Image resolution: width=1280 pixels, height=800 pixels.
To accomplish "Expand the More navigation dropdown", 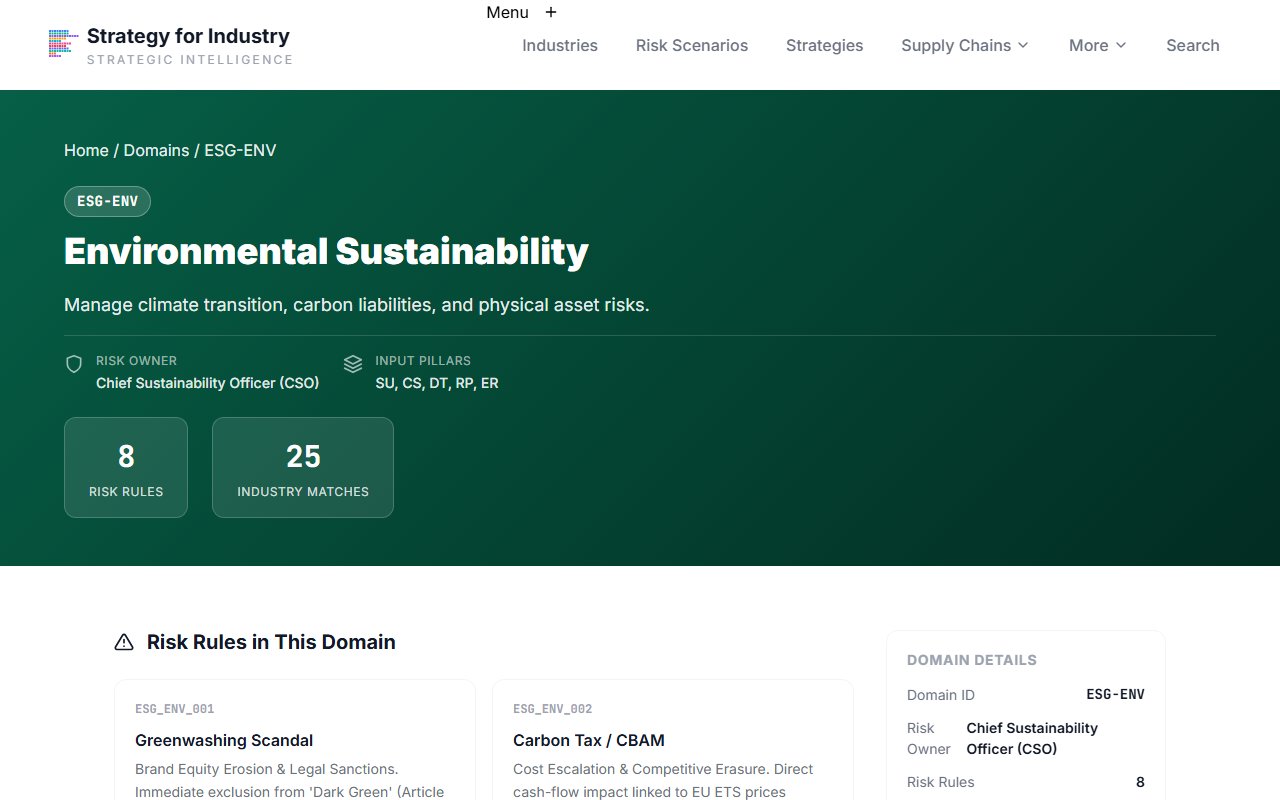I will [x=1096, y=45].
